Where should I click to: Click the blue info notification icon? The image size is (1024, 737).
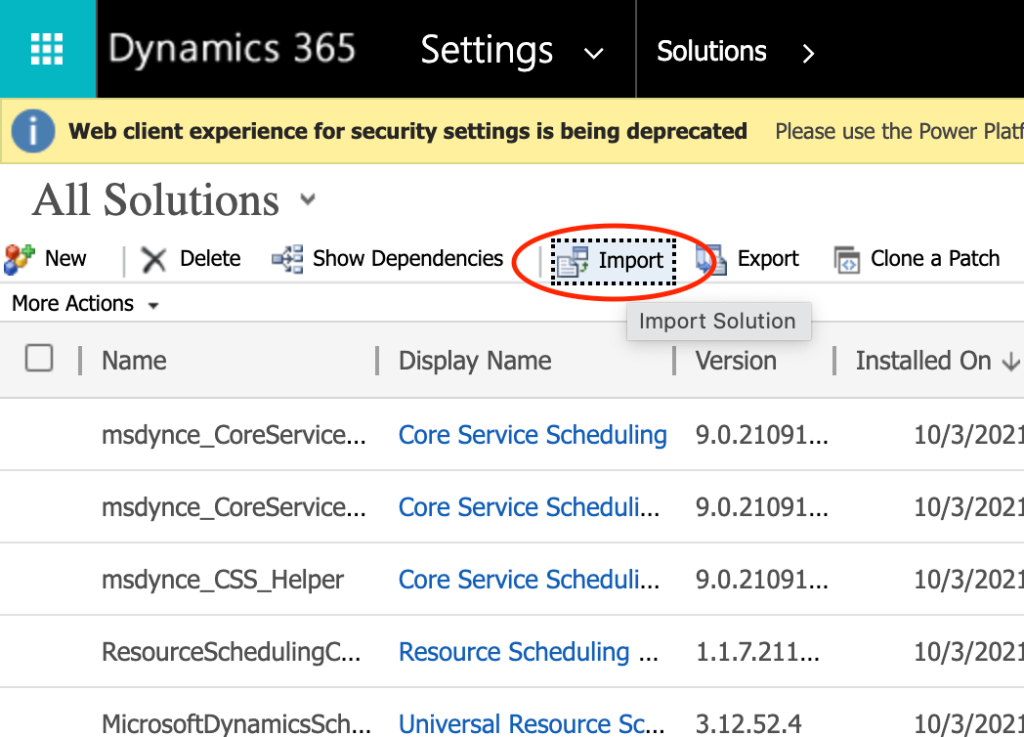pos(33,131)
